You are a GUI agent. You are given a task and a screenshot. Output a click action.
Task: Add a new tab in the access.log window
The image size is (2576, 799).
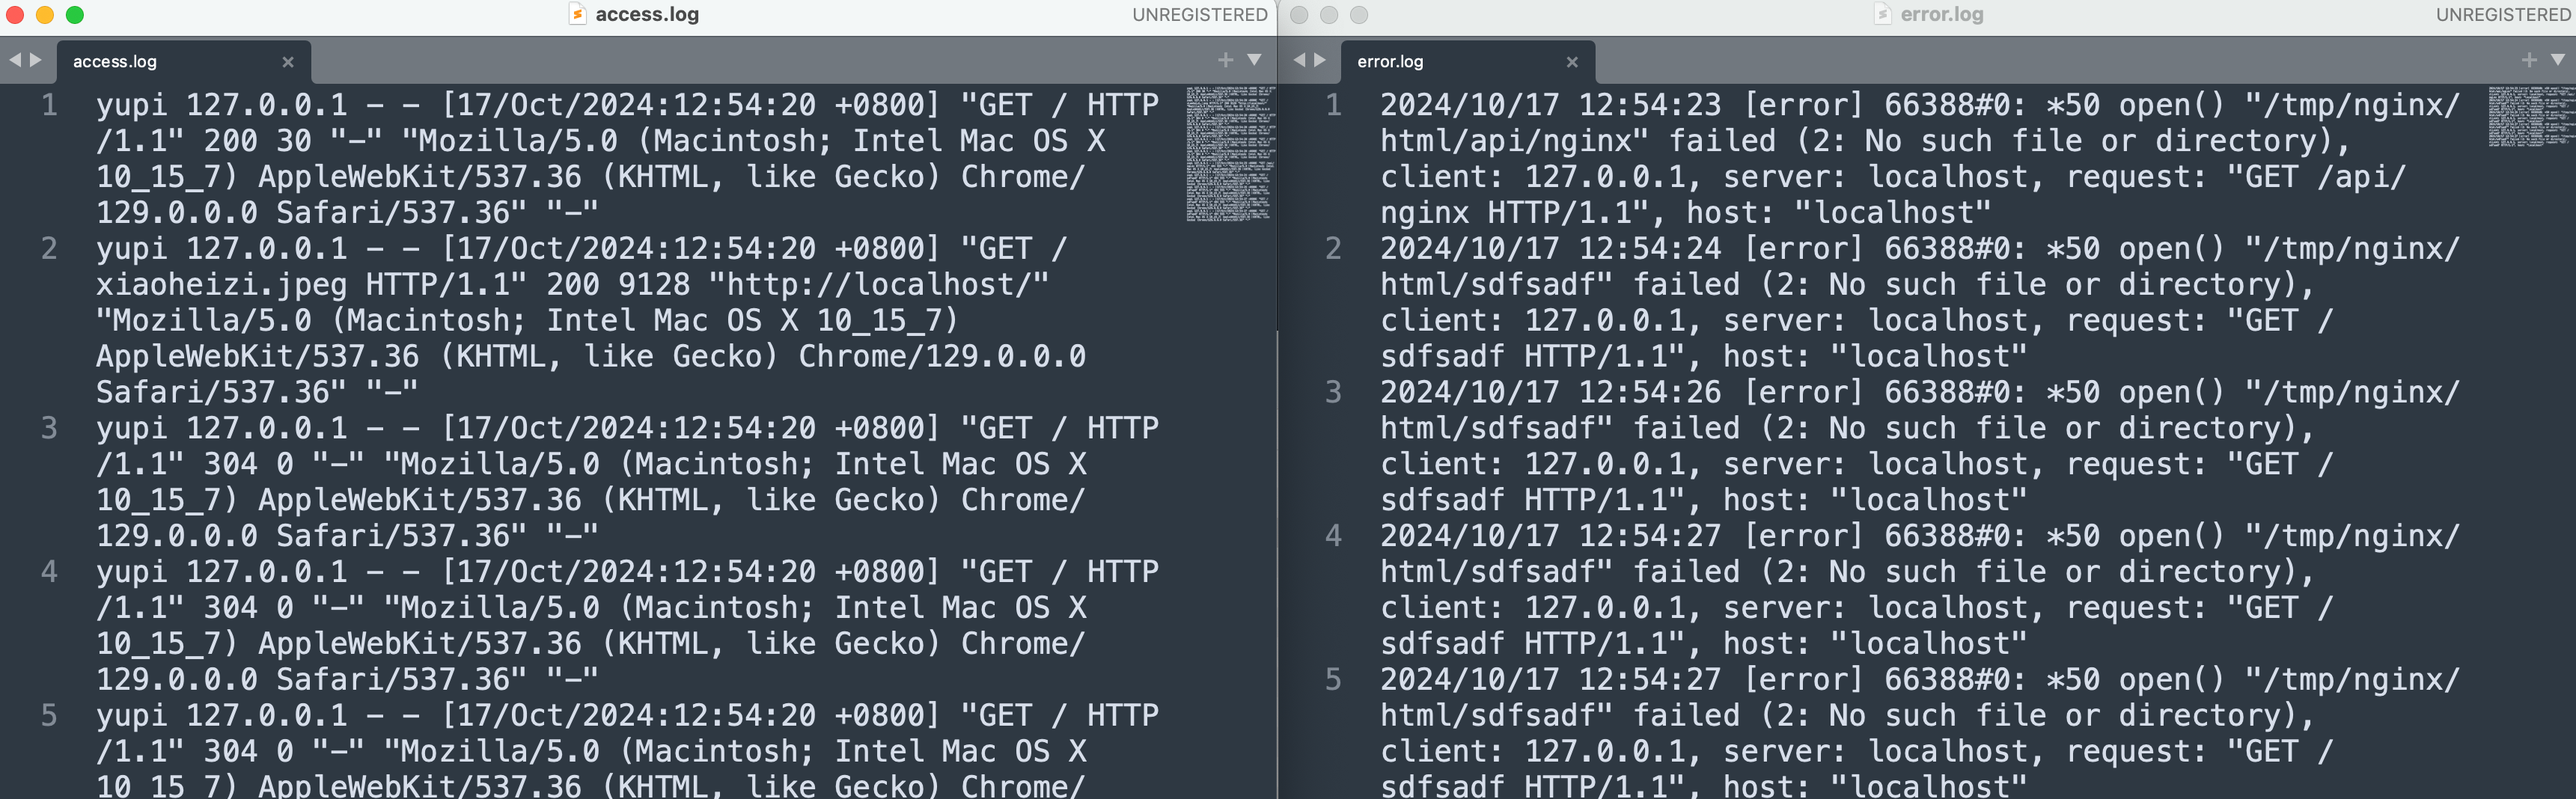click(1225, 60)
